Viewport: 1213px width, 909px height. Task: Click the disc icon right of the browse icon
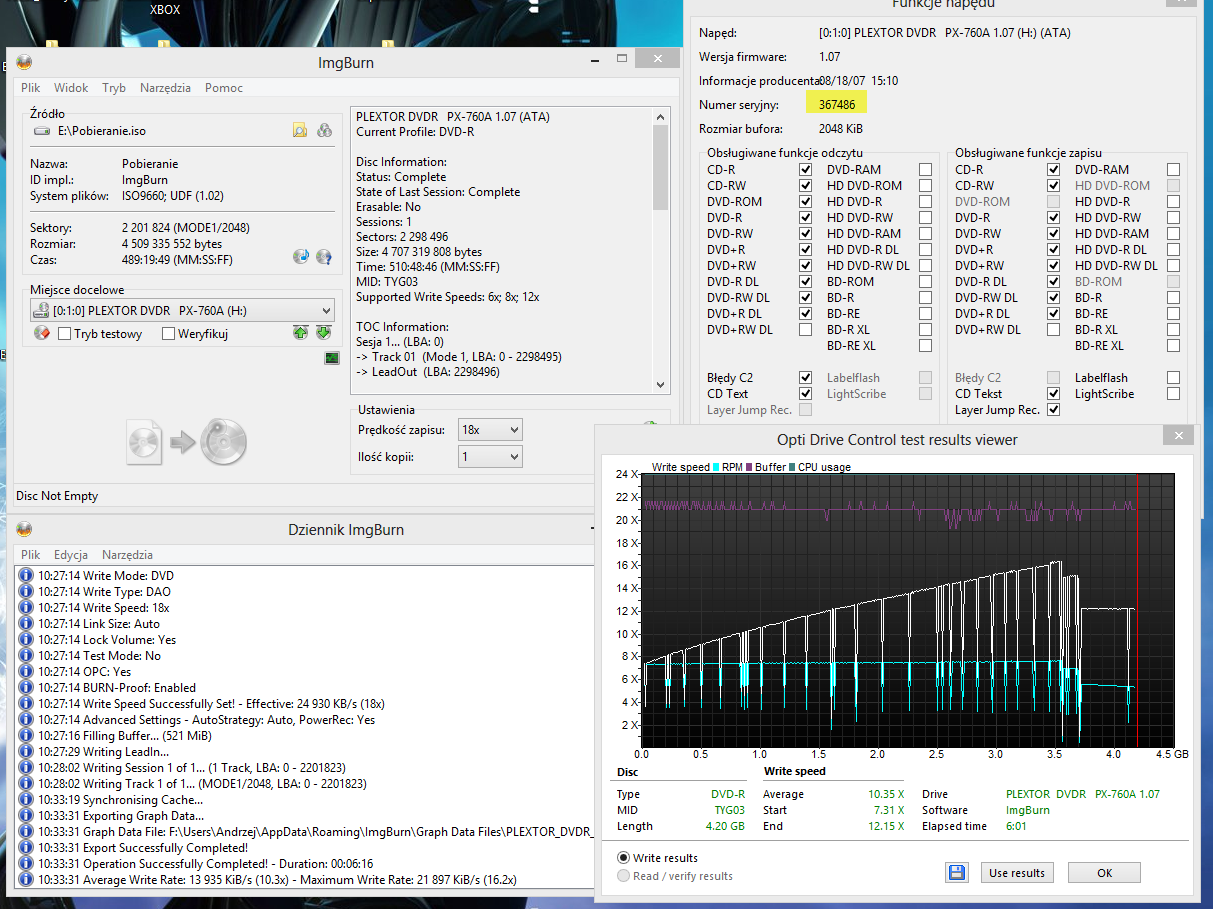pyautogui.click(x=324, y=130)
